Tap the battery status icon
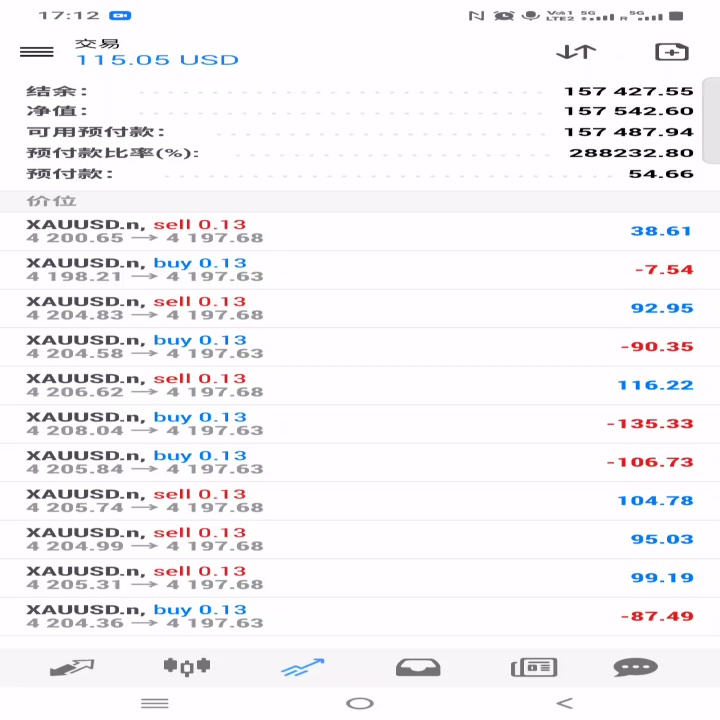The width and height of the screenshot is (720, 720). 676,16
